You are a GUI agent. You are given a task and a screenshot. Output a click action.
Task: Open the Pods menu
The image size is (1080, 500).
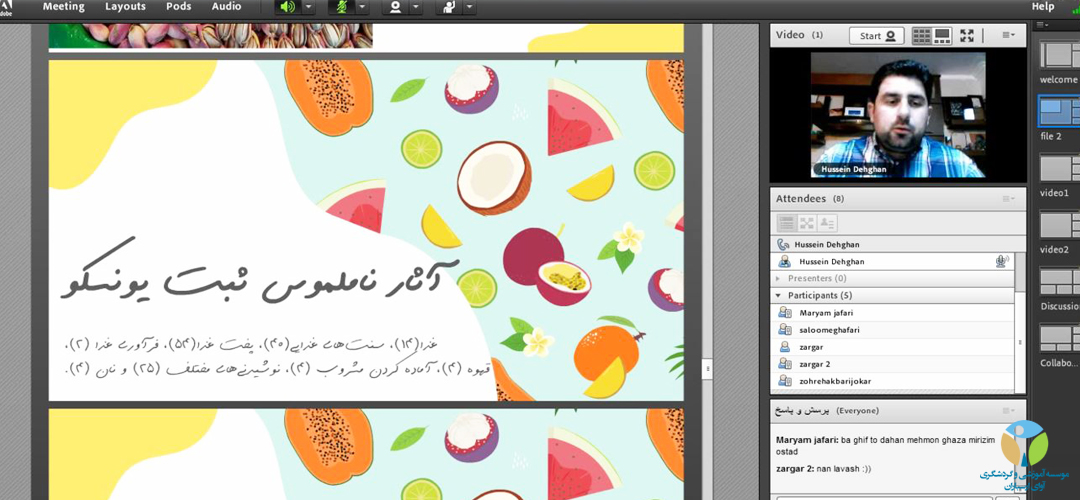(x=179, y=7)
